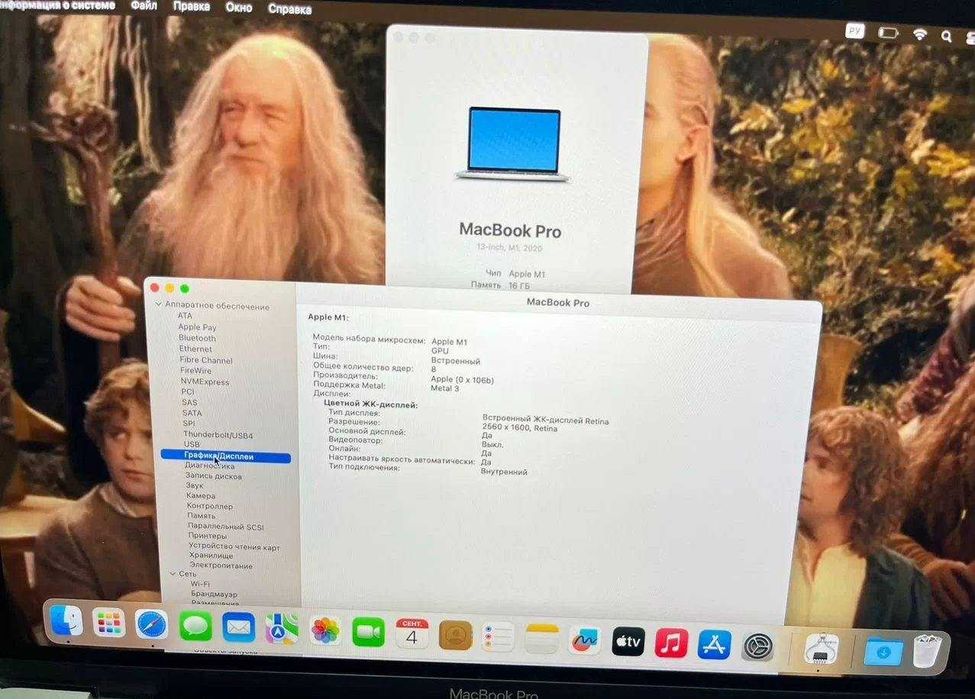Open the Файл menu

144,6
